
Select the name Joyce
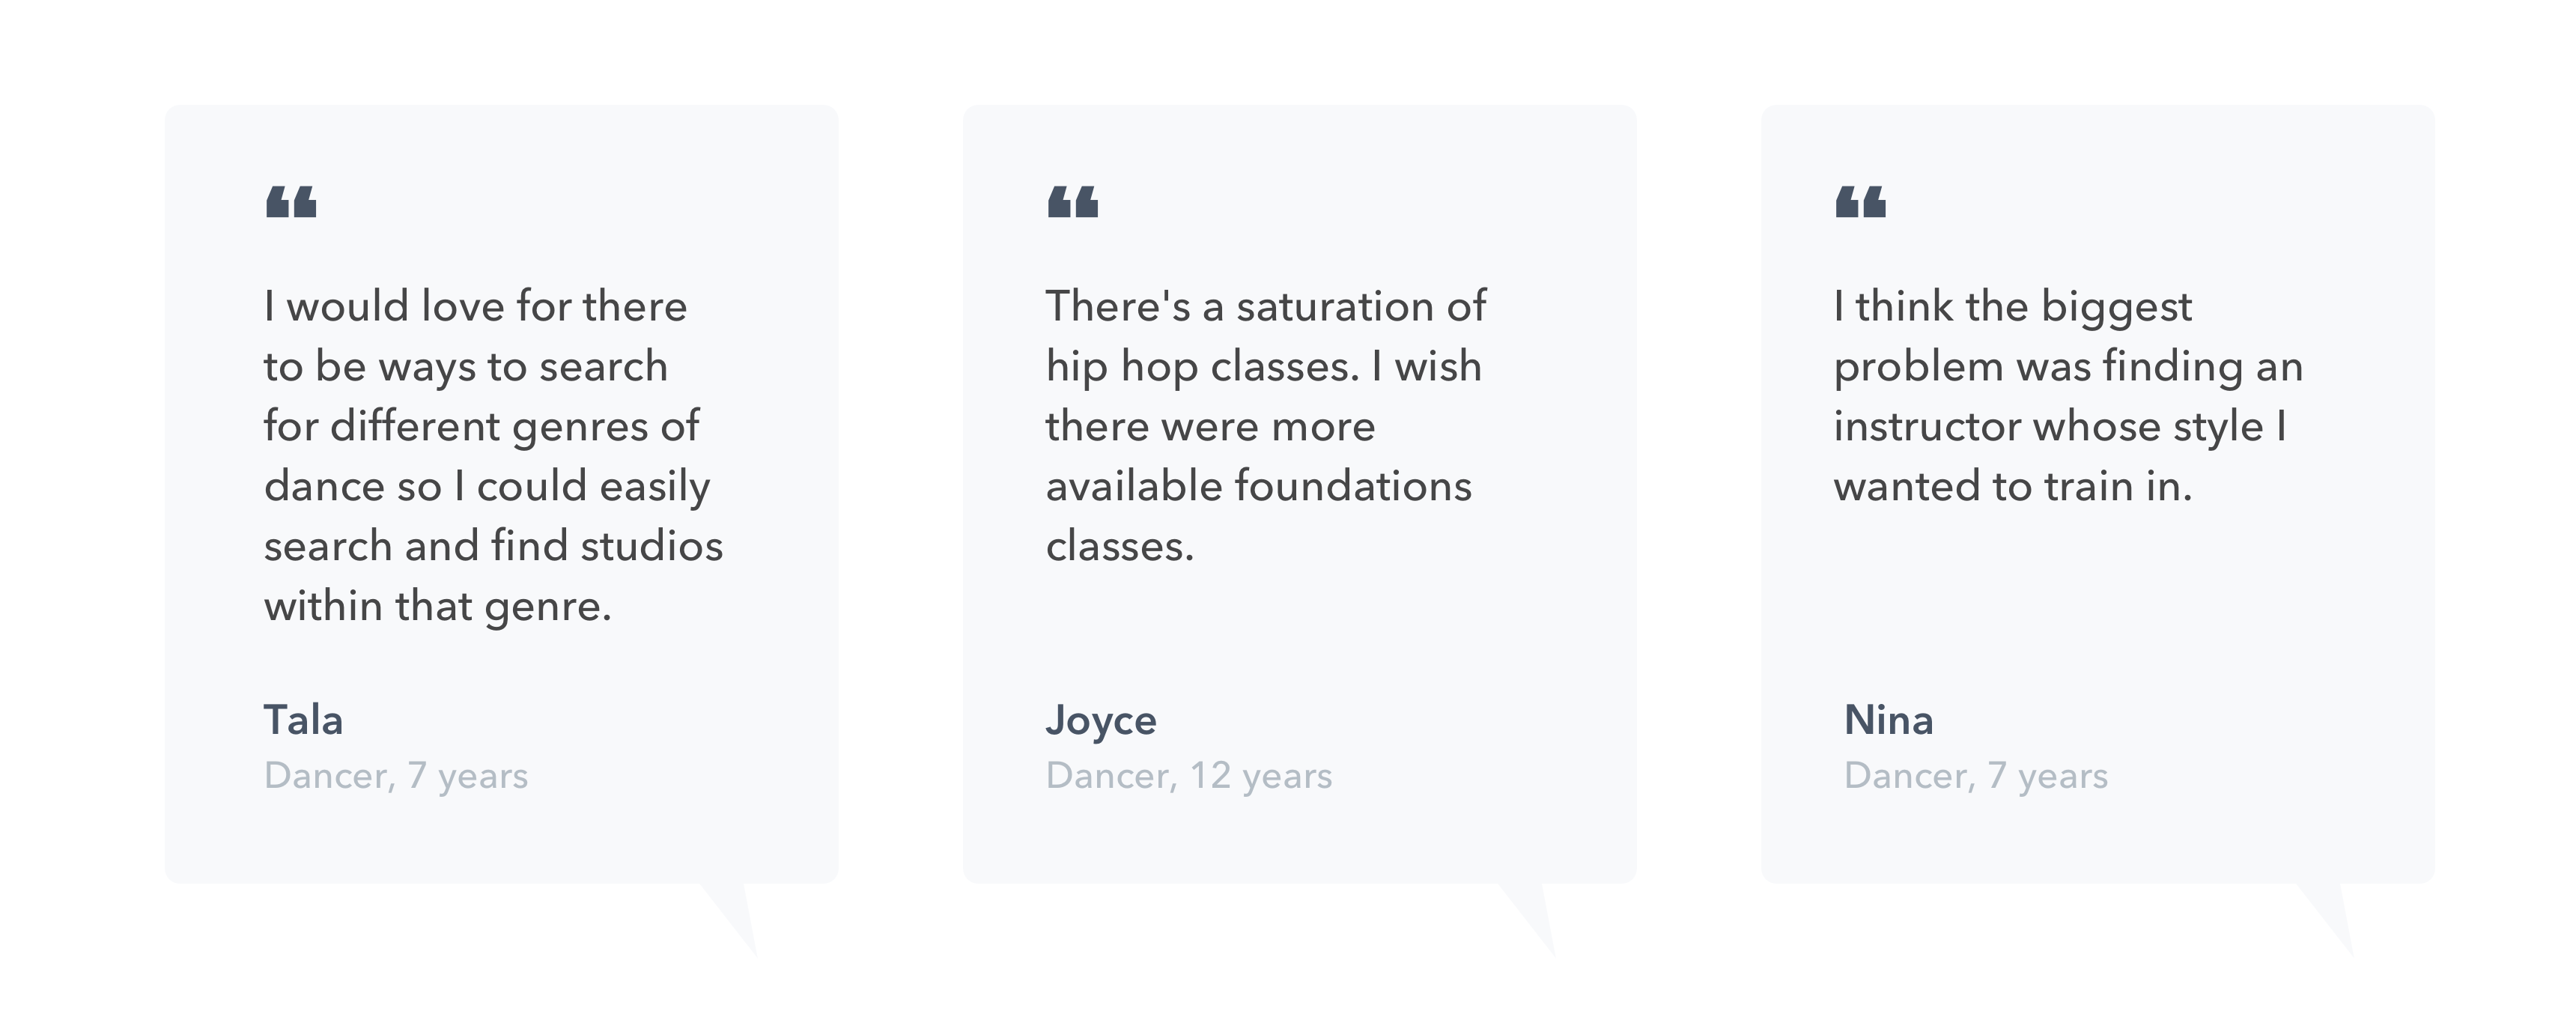pyautogui.click(x=1101, y=721)
